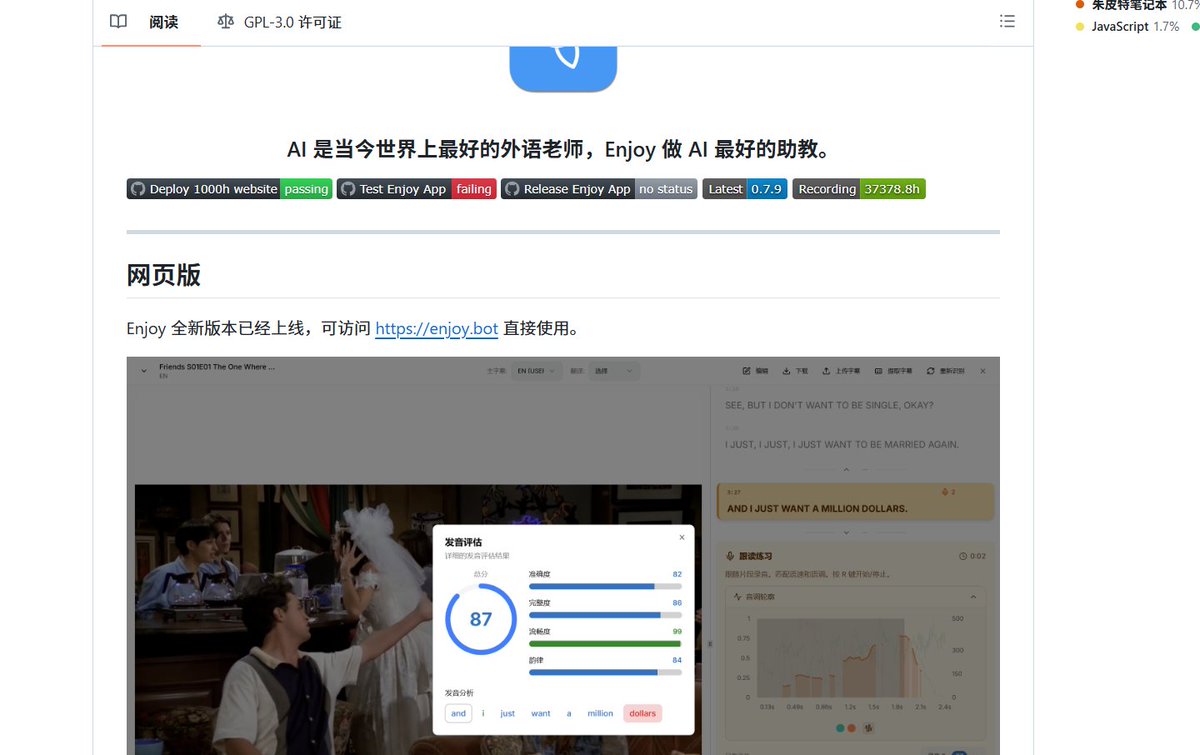Collapse the player chevron beside Friends title
The image size is (1200, 755).
(x=144, y=371)
